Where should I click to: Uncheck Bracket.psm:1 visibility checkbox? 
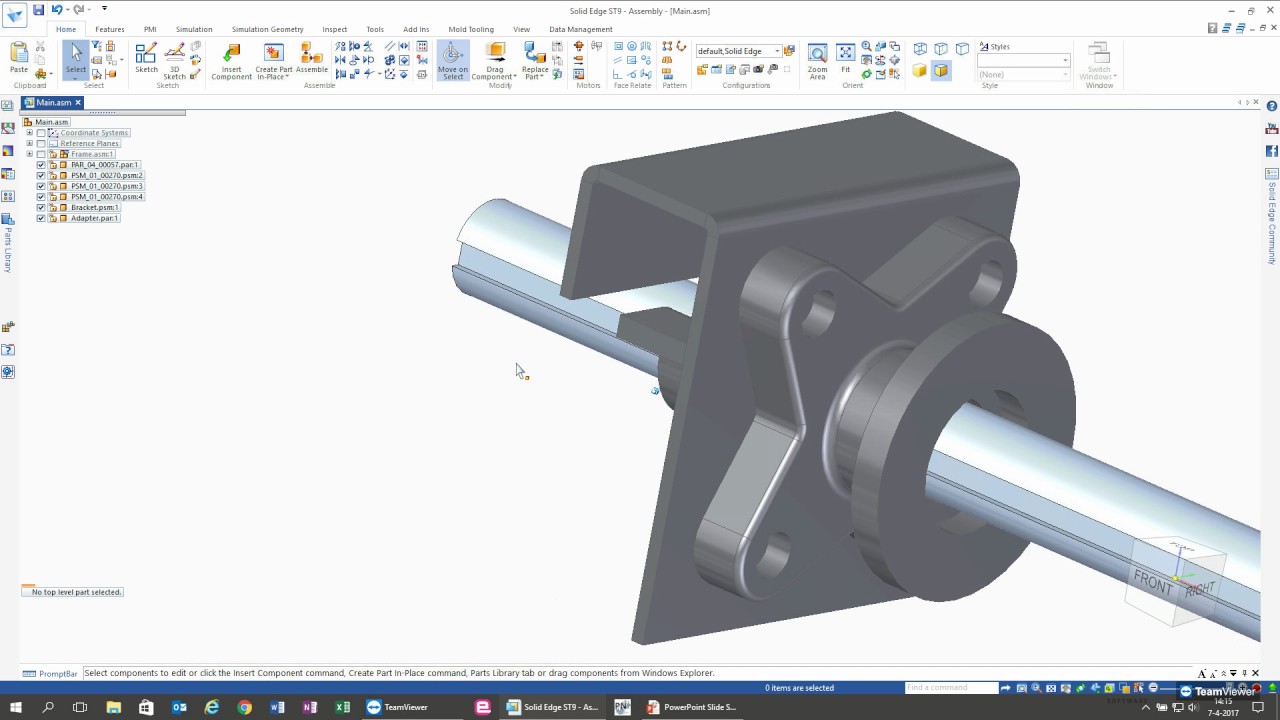pyautogui.click(x=41, y=208)
